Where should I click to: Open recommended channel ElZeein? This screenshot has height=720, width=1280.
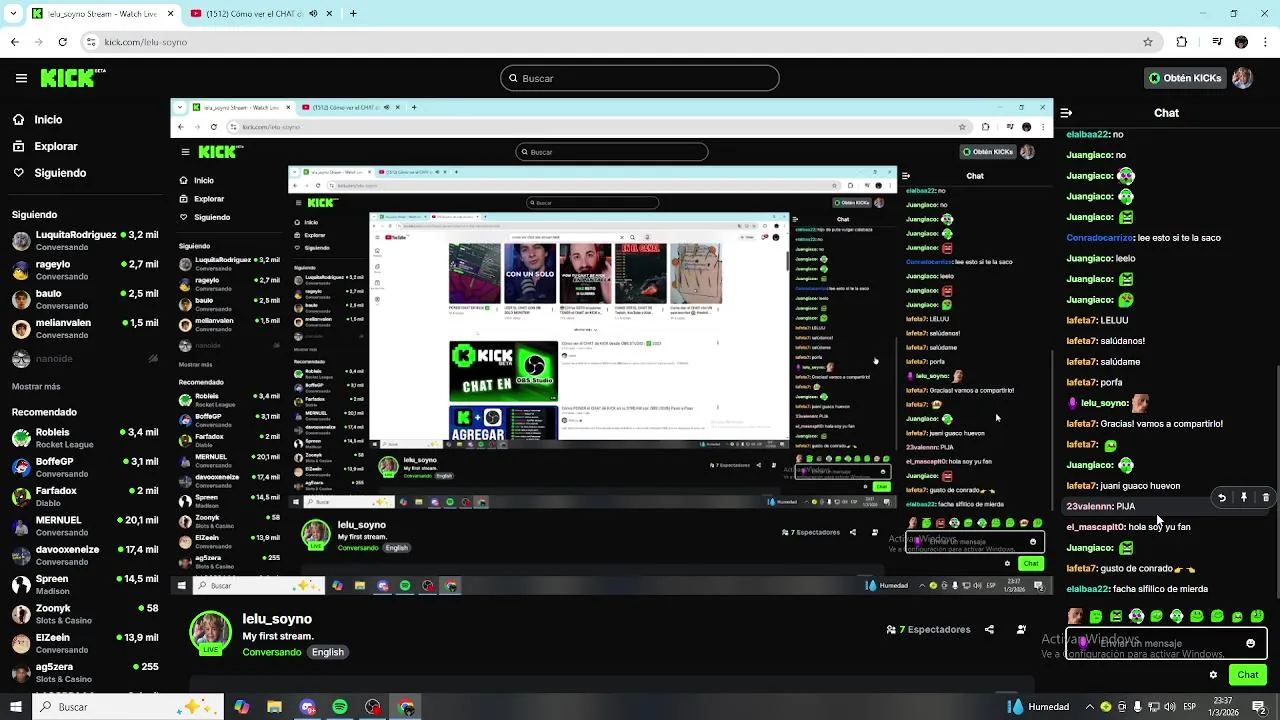coord(84,643)
